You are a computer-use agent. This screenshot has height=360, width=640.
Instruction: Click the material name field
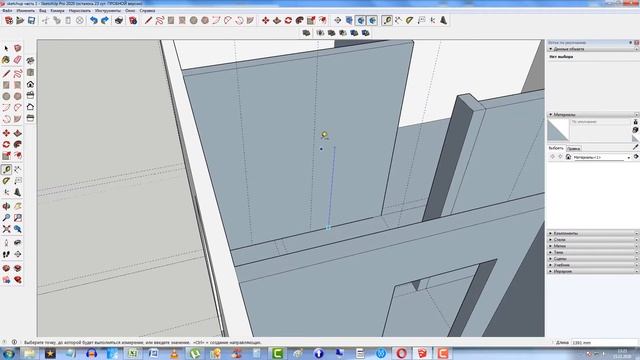(600, 122)
